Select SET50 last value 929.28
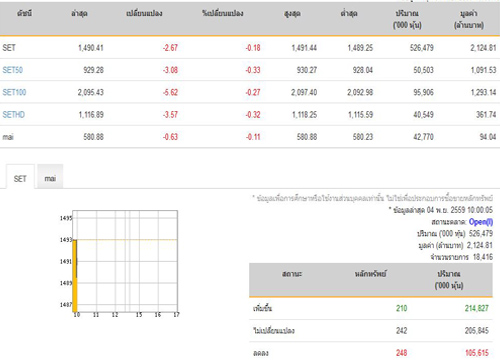Image resolution: width=500 pixels, height=360 pixels. (x=94, y=70)
